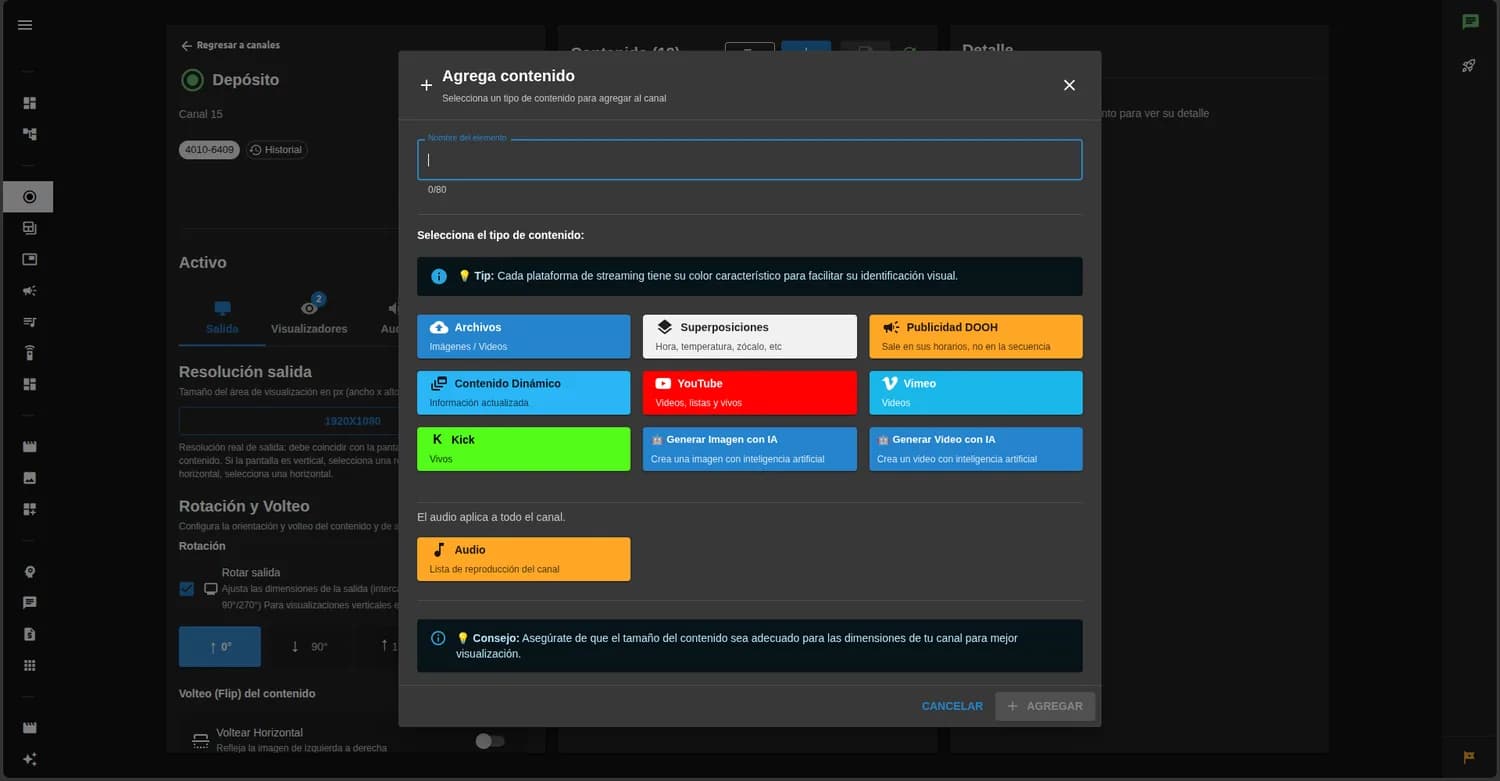Switch to the Salida tab
The image size is (1500, 781).
pyautogui.click(x=222, y=318)
